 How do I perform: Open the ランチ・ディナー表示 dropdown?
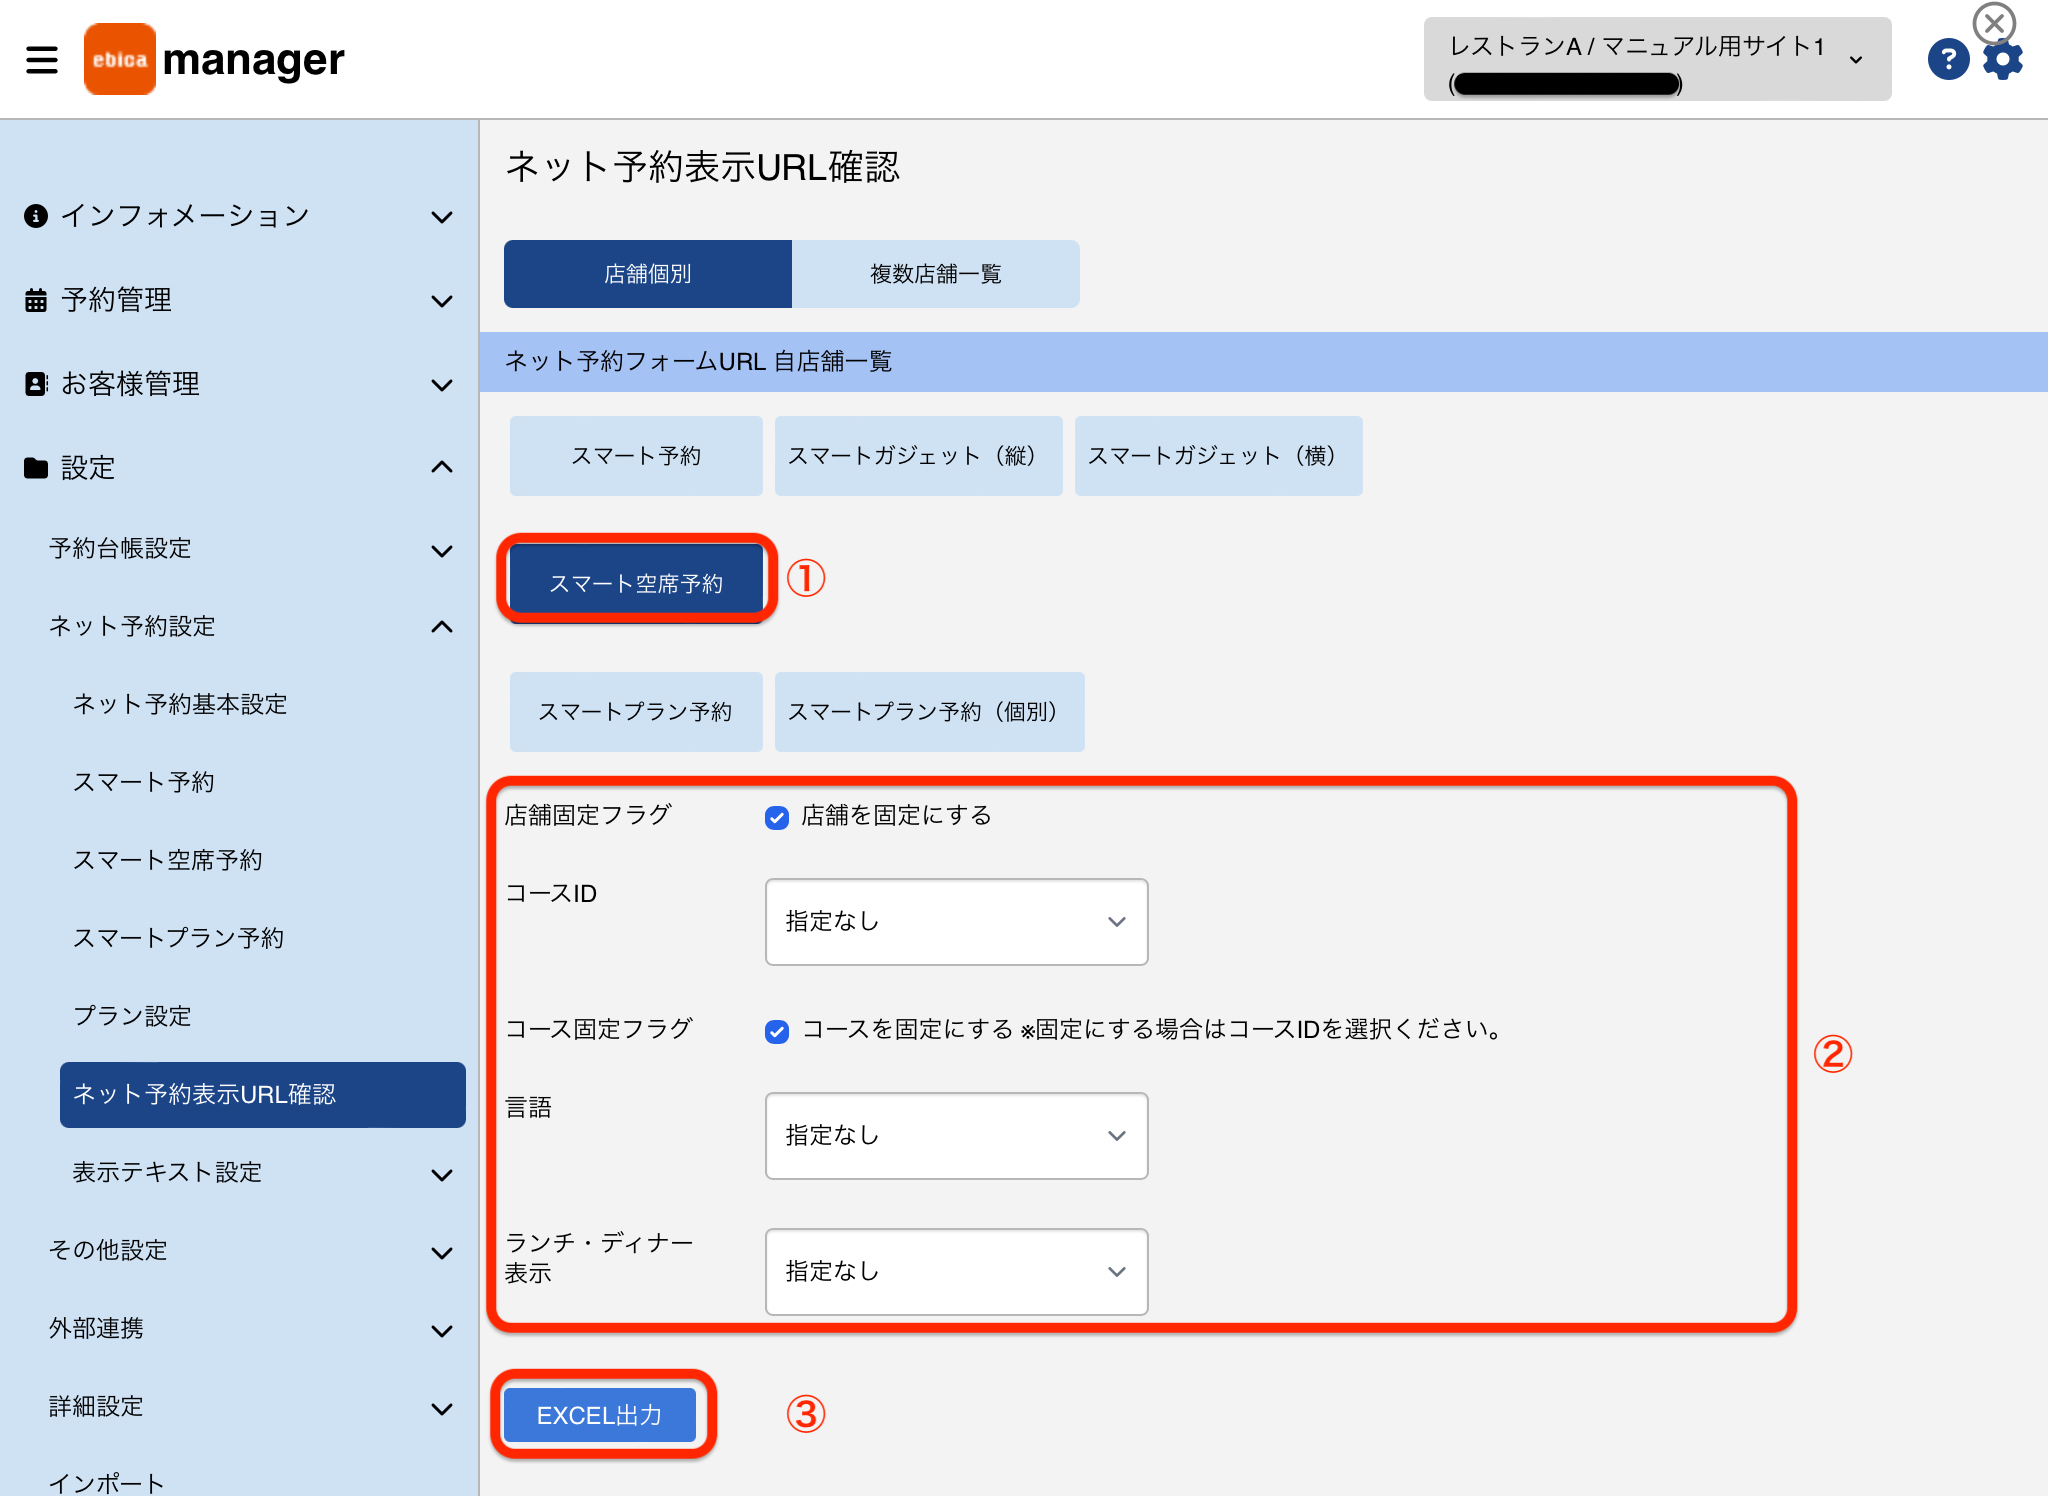click(x=956, y=1272)
